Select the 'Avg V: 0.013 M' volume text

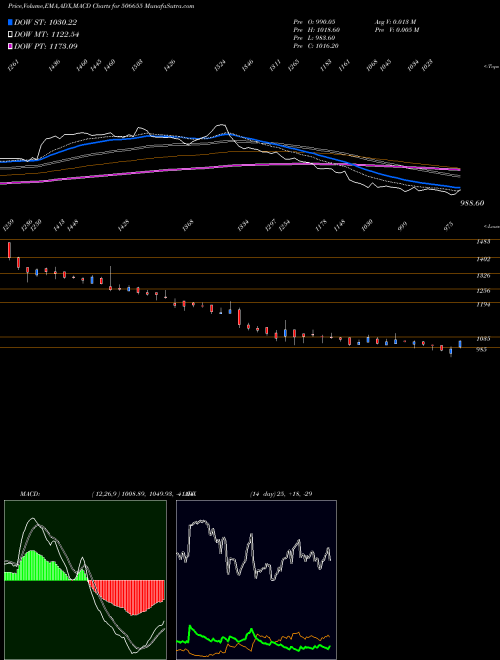395,22
